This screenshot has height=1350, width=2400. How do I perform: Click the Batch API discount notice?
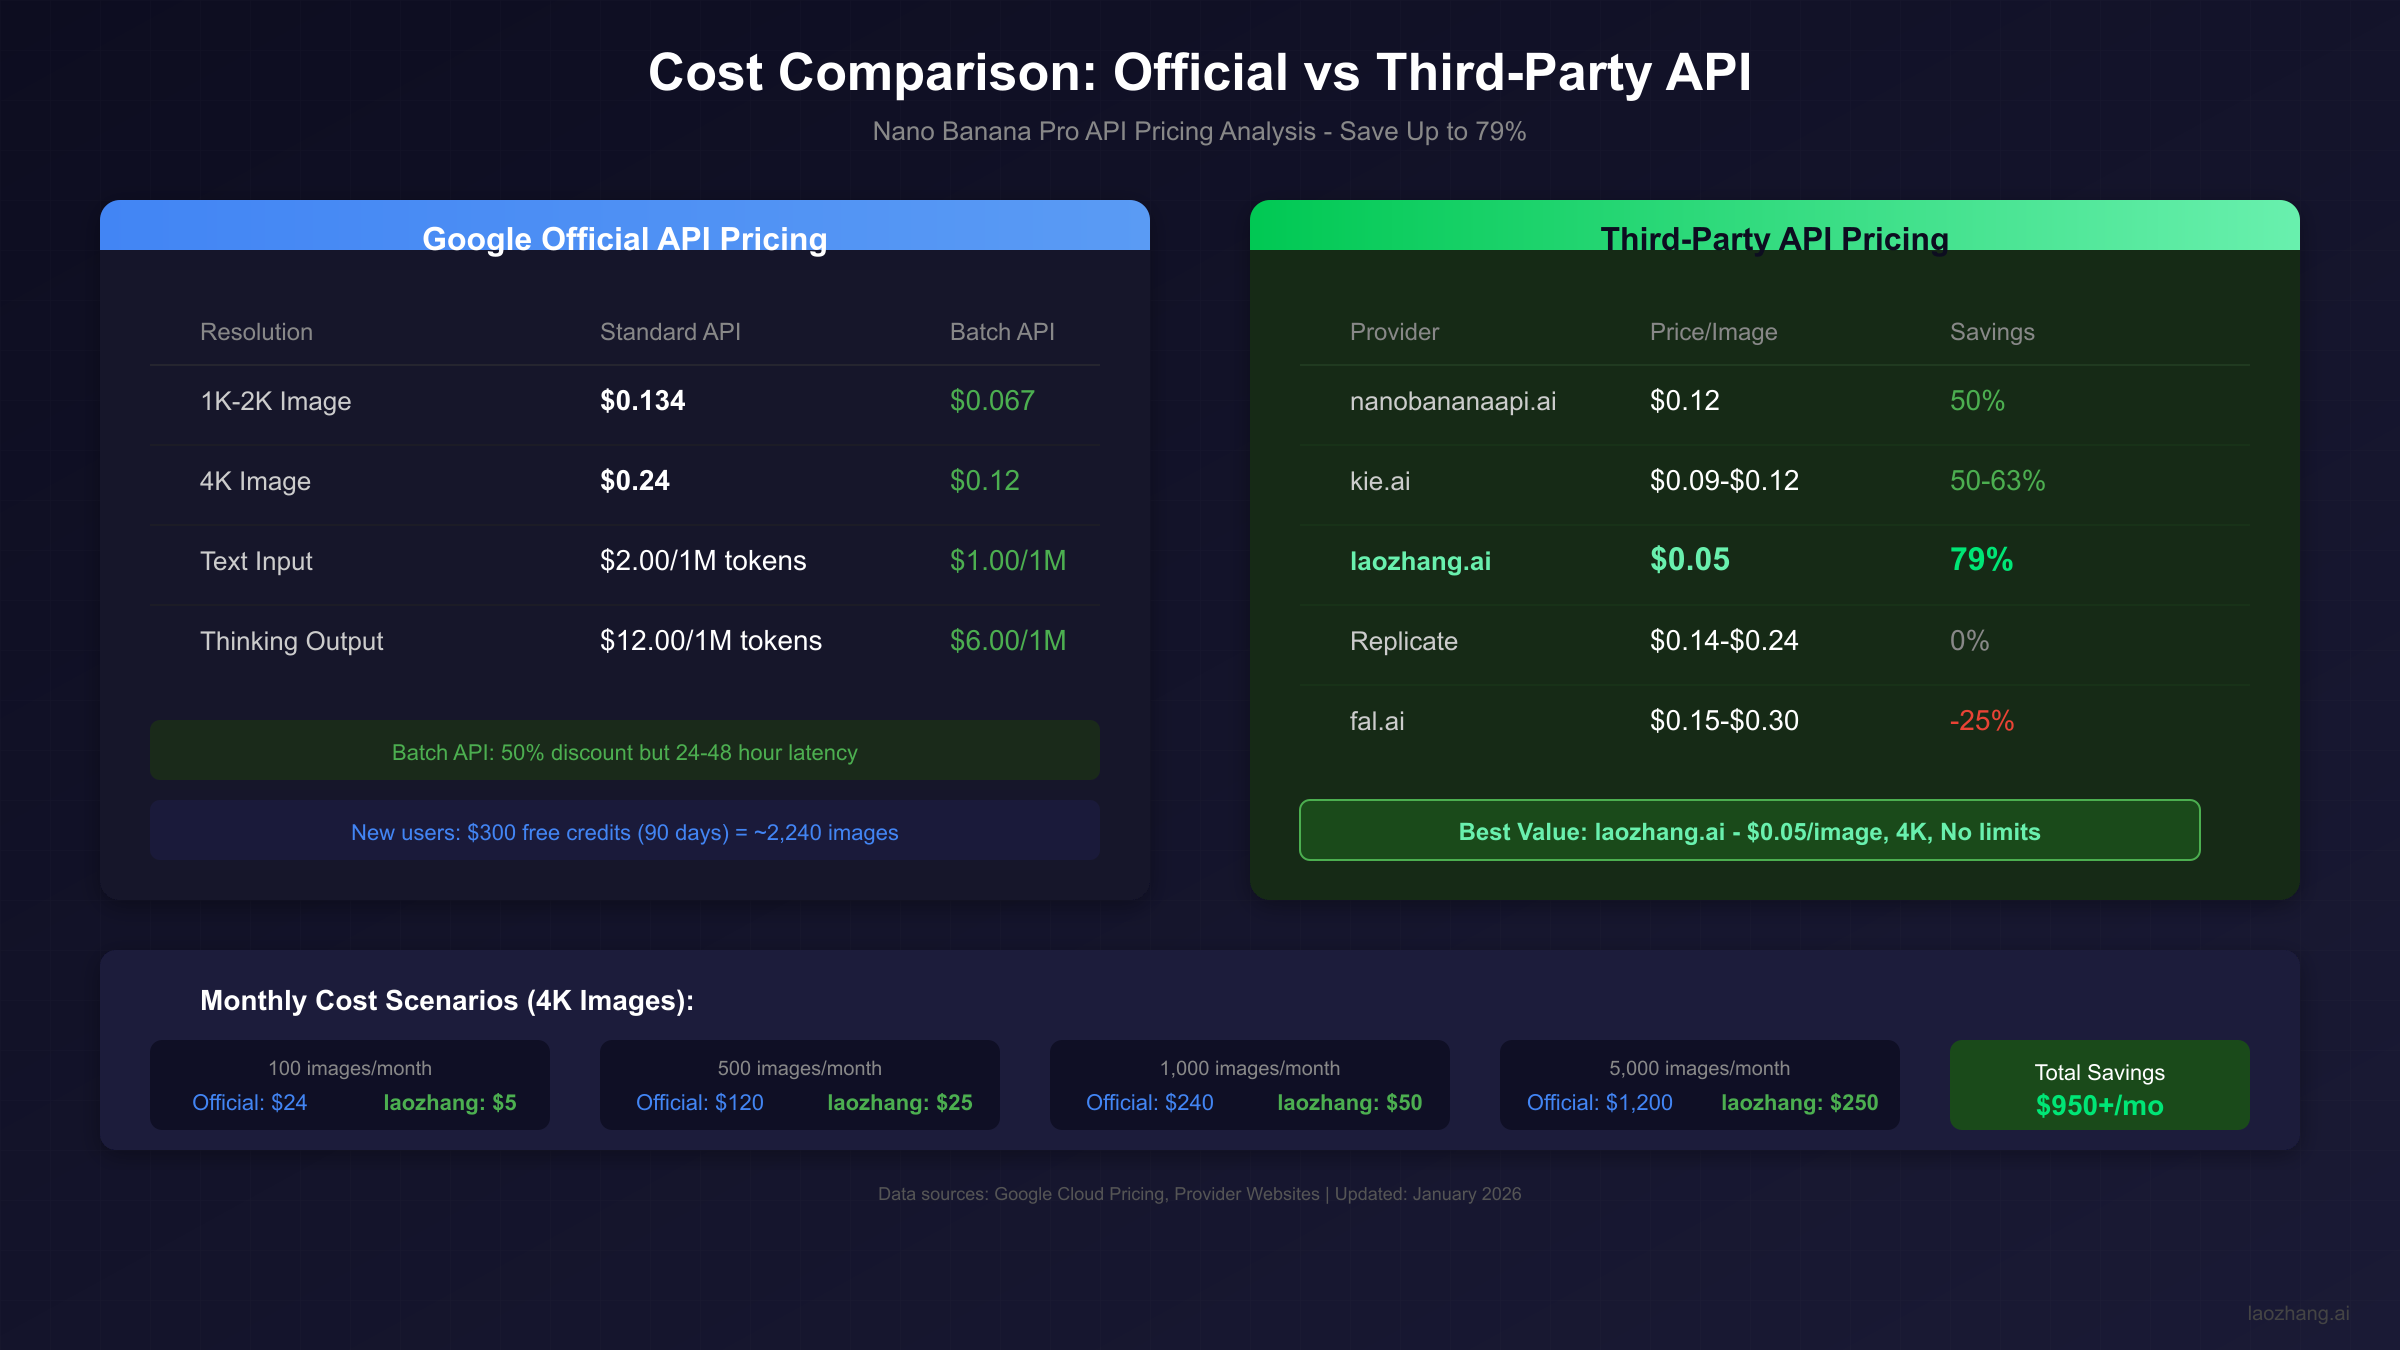(x=624, y=752)
